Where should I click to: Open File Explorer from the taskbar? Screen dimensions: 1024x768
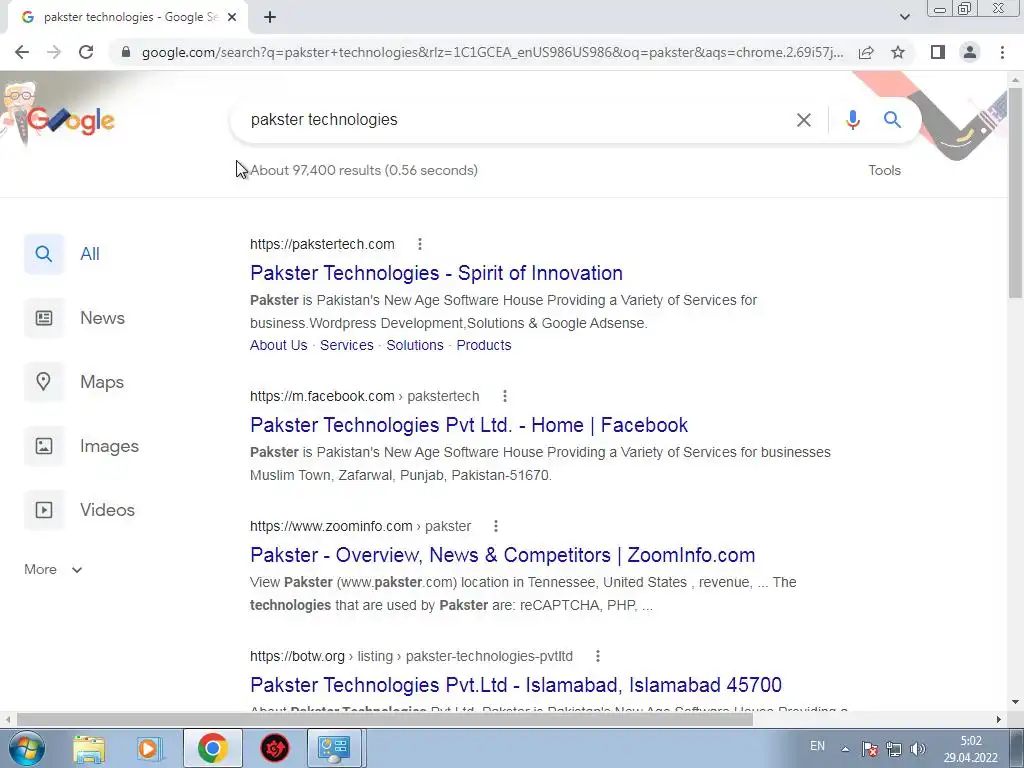point(88,748)
